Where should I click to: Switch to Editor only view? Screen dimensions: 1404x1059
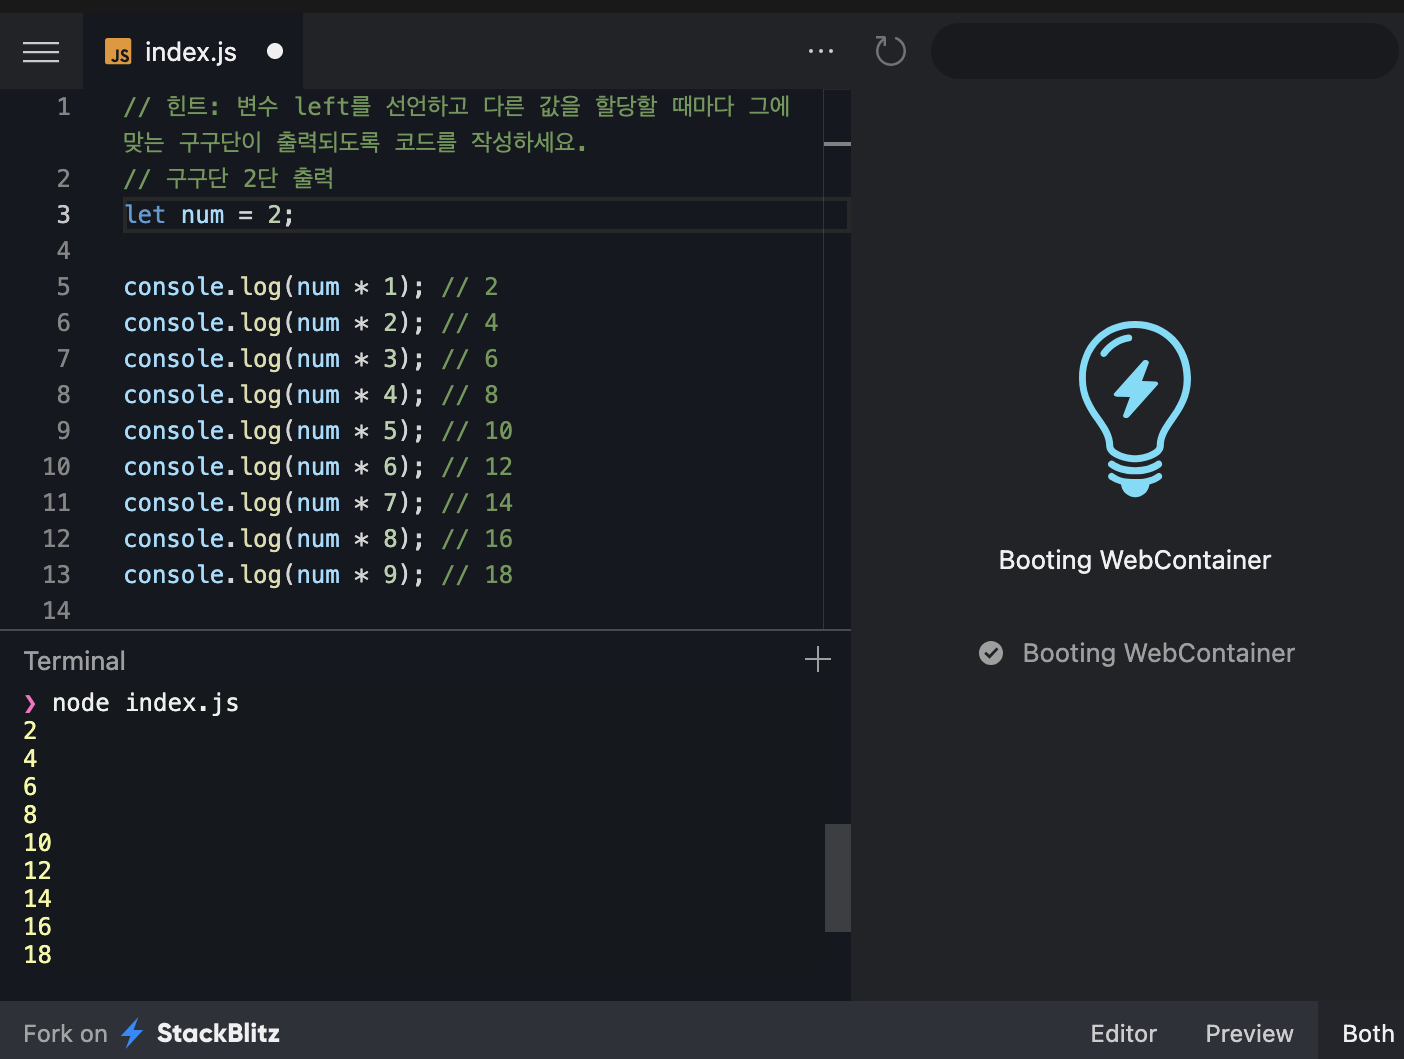click(1123, 1033)
